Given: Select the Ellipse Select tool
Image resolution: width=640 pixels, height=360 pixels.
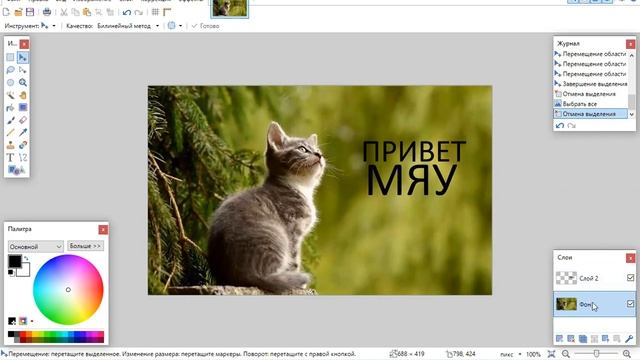Looking at the screenshot, I should tap(10, 82).
